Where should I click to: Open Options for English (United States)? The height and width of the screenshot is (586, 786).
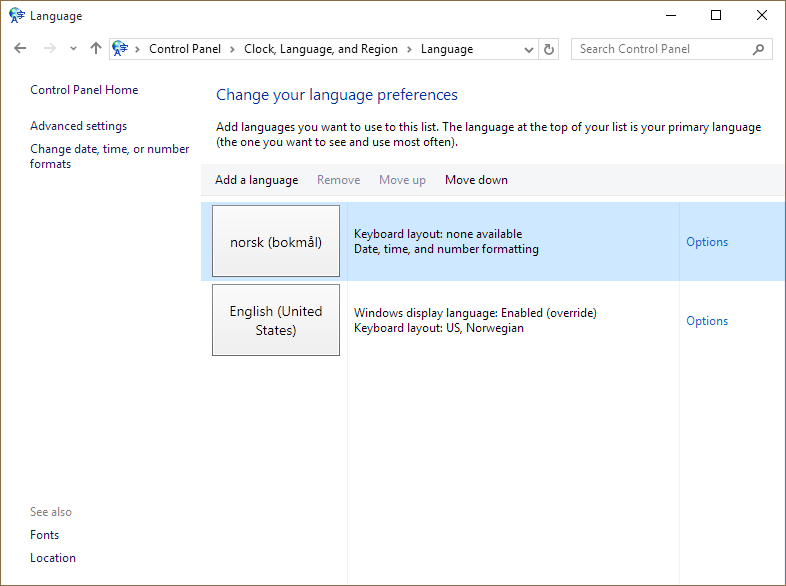point(706,321)
